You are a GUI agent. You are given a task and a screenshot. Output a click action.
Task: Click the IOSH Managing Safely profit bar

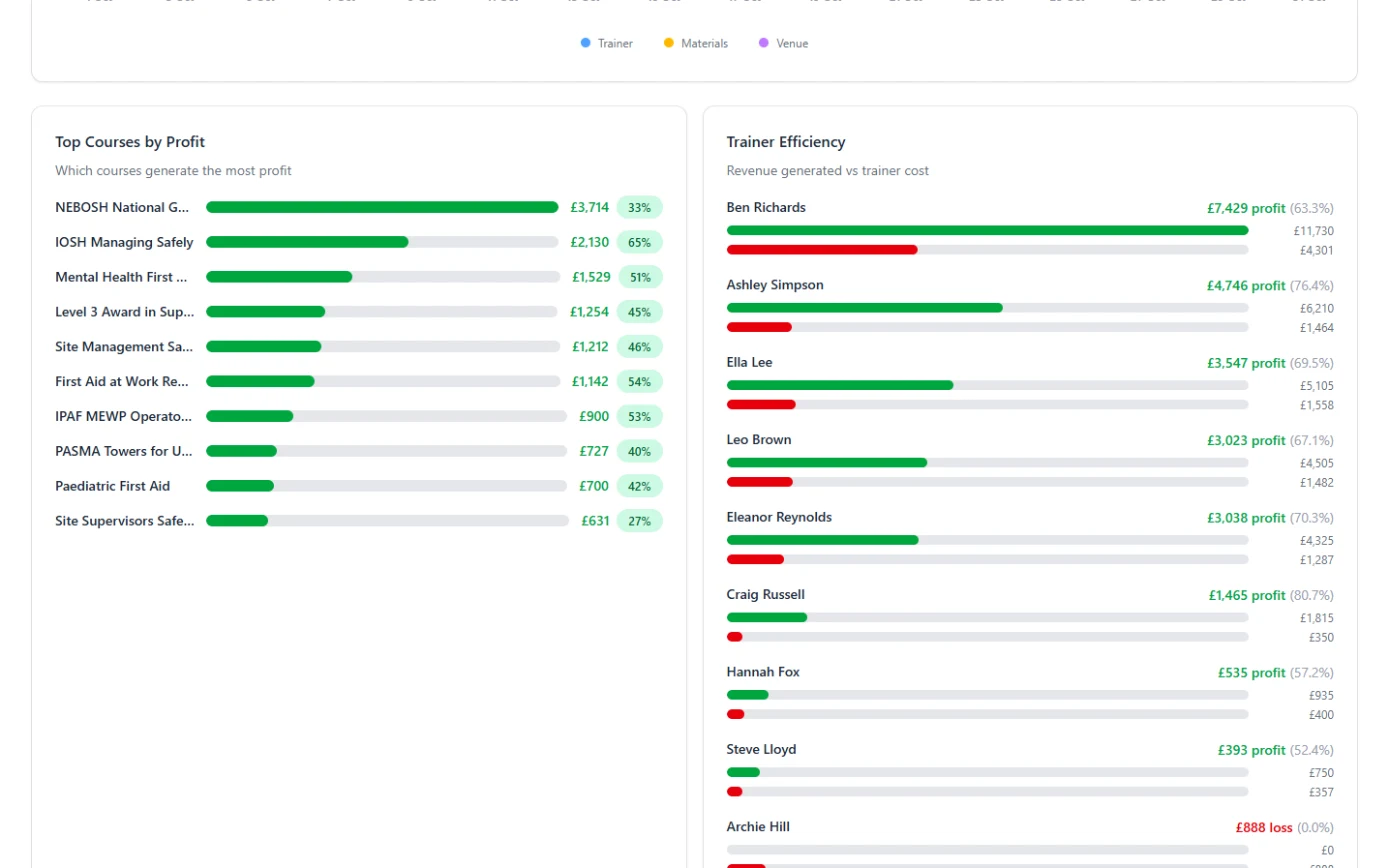pos(307,242)
